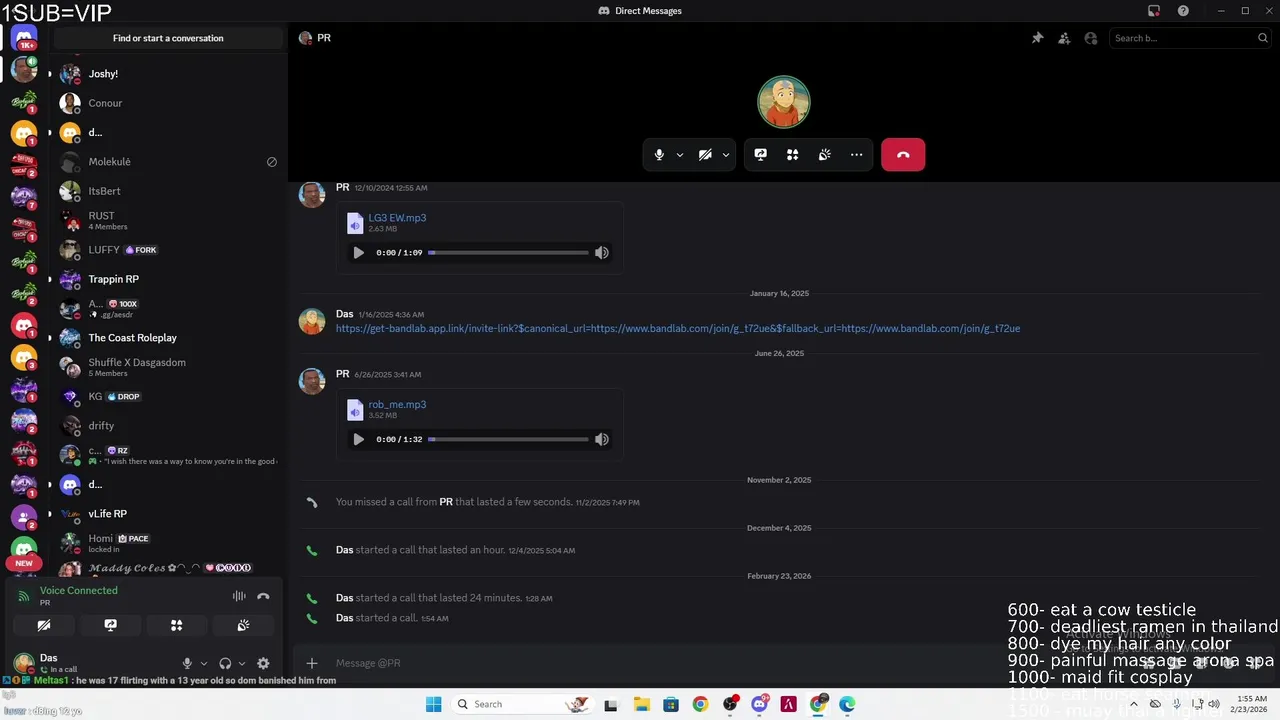Screen dimensions: 1280x720
Task: Open input device chevron in user panel
Action: click(204, 663)
